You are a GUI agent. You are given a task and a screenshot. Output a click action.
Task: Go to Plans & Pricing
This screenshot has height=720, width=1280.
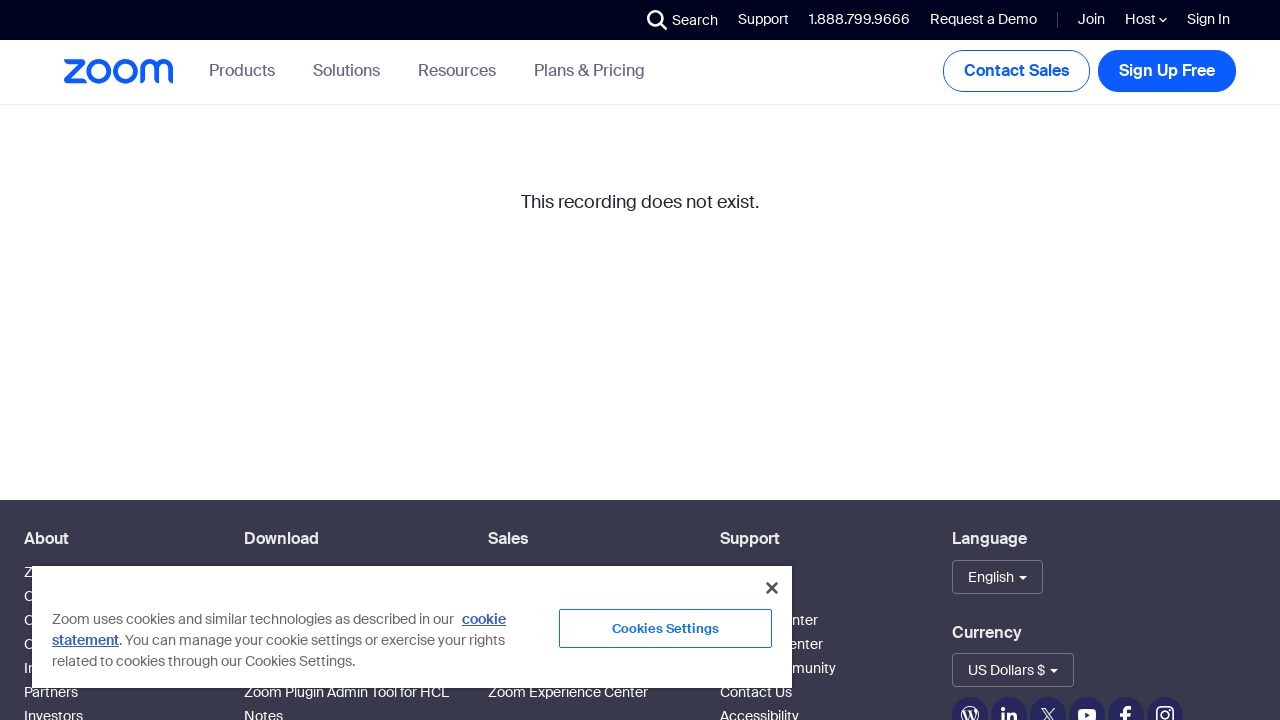[x=589, y=71]
